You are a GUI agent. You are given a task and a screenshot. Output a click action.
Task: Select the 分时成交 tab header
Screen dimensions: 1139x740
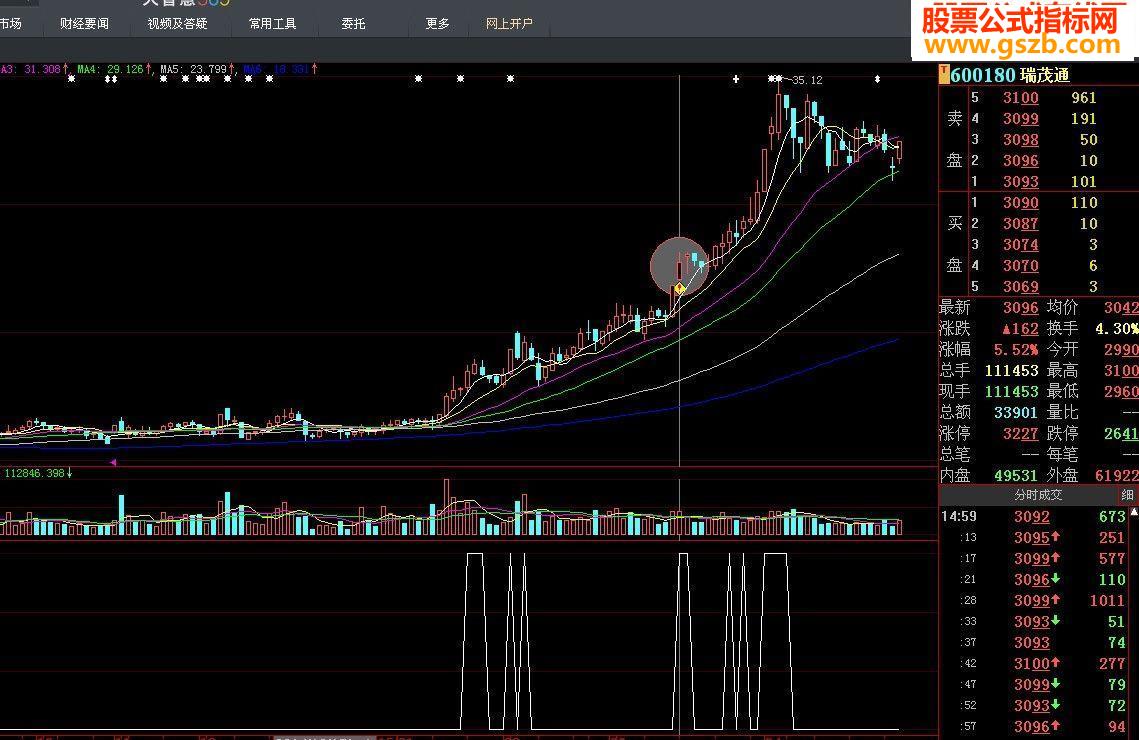point(1038,495)
